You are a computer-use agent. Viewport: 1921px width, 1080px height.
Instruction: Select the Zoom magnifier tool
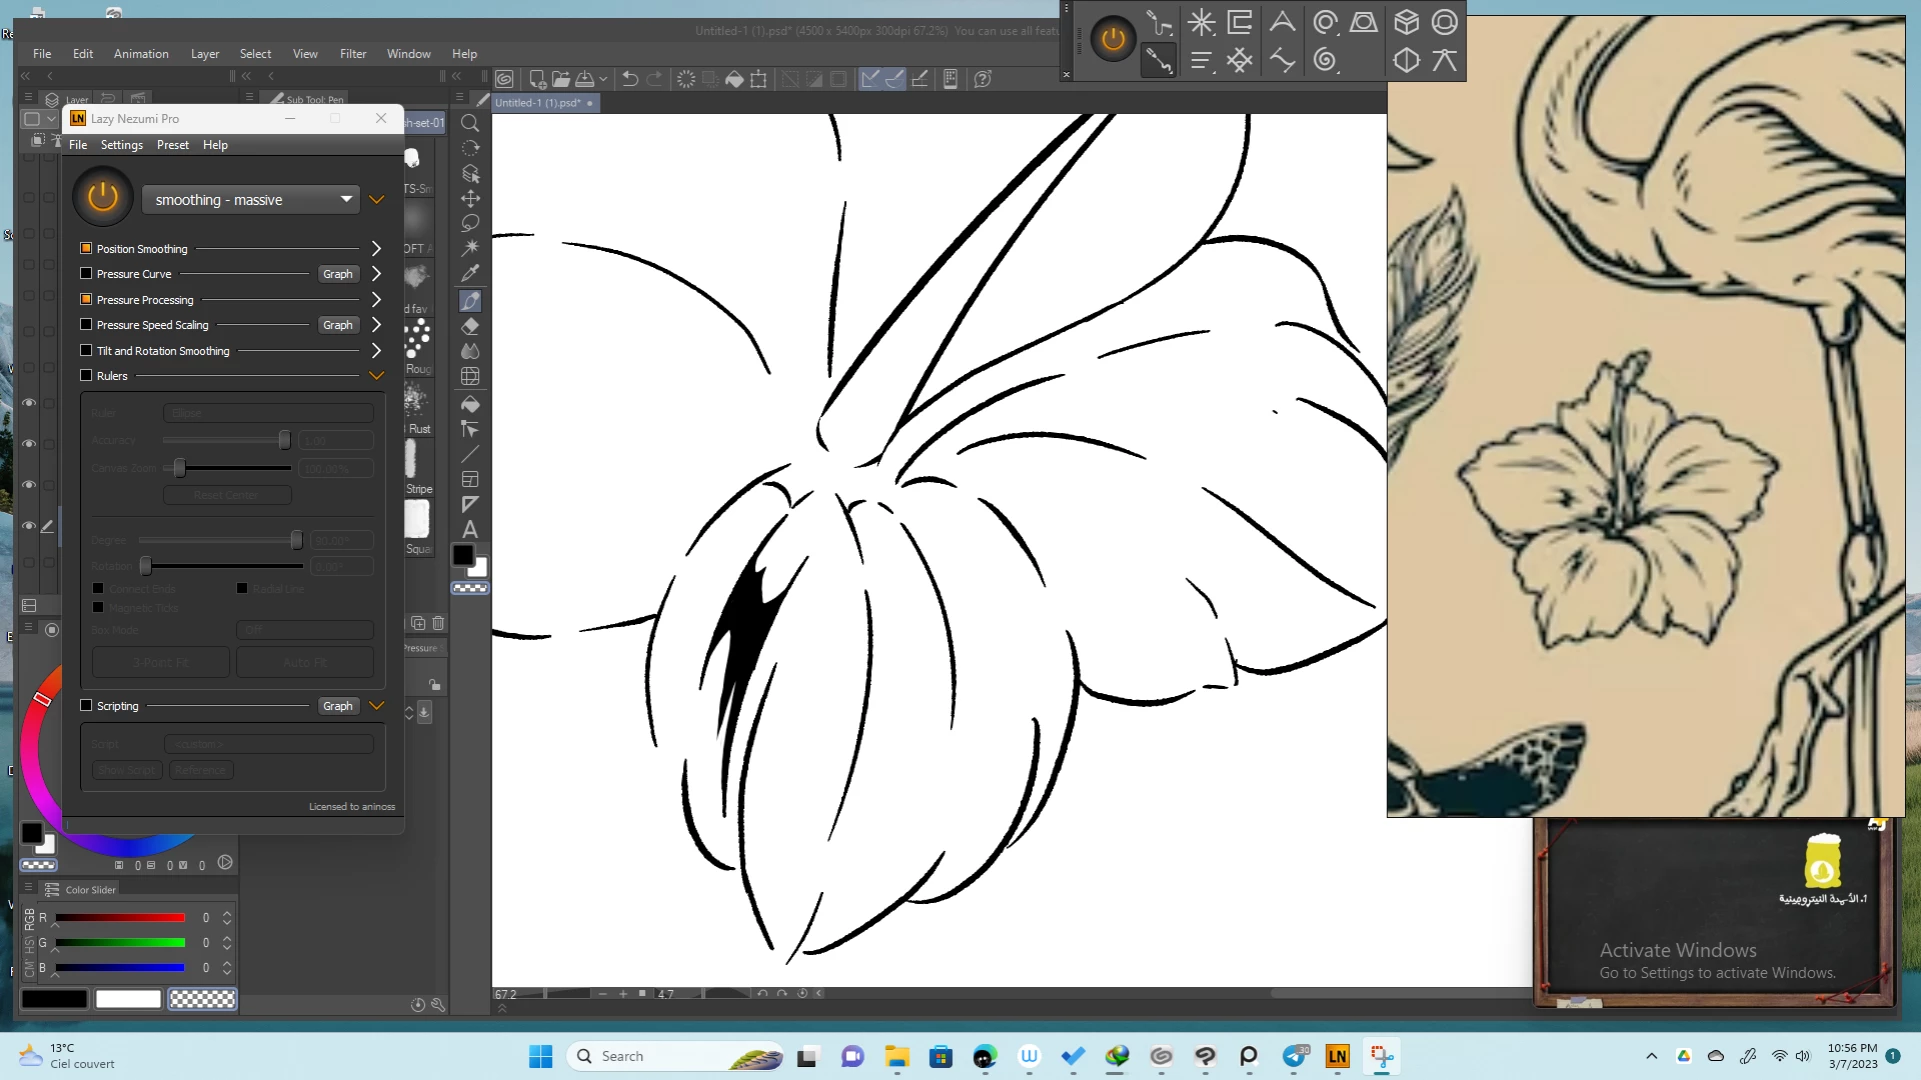(470, 123)
